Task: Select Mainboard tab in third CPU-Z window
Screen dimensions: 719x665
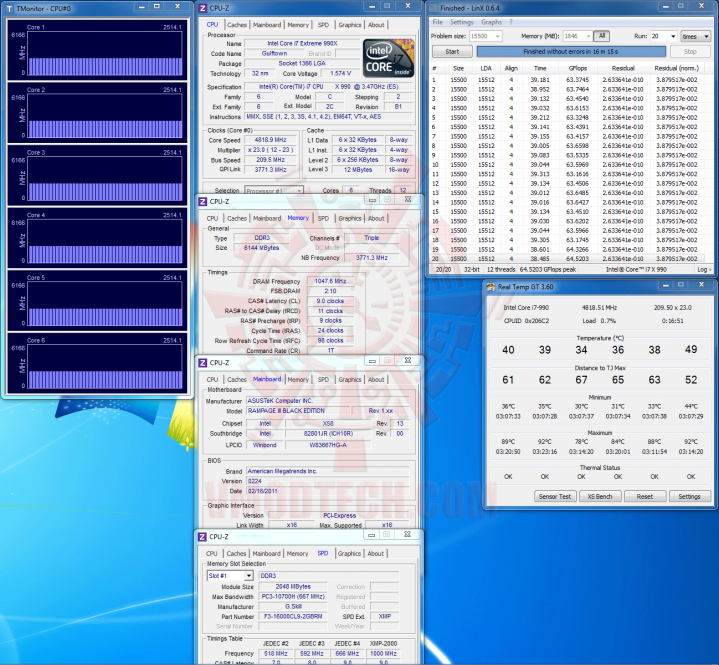Action: point(267,379)
